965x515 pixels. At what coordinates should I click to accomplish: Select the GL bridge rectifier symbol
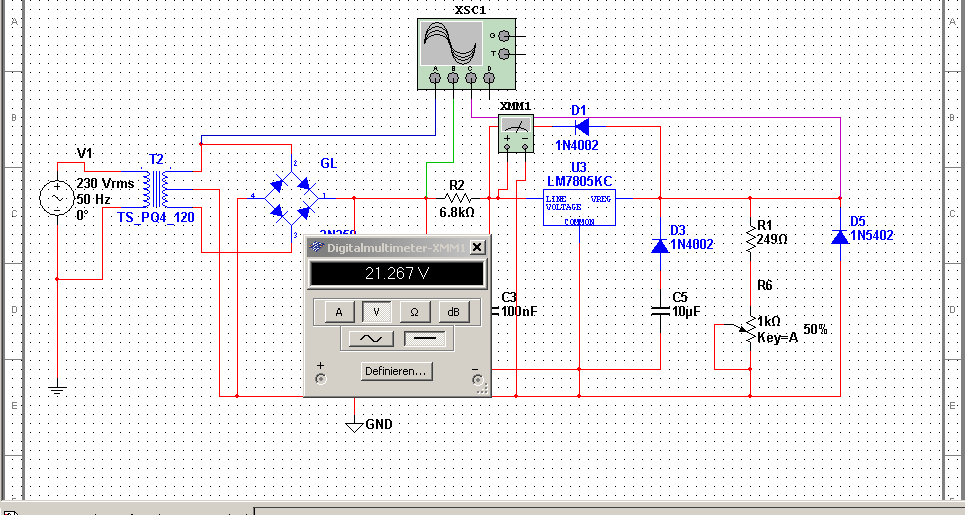coord(291,198)
